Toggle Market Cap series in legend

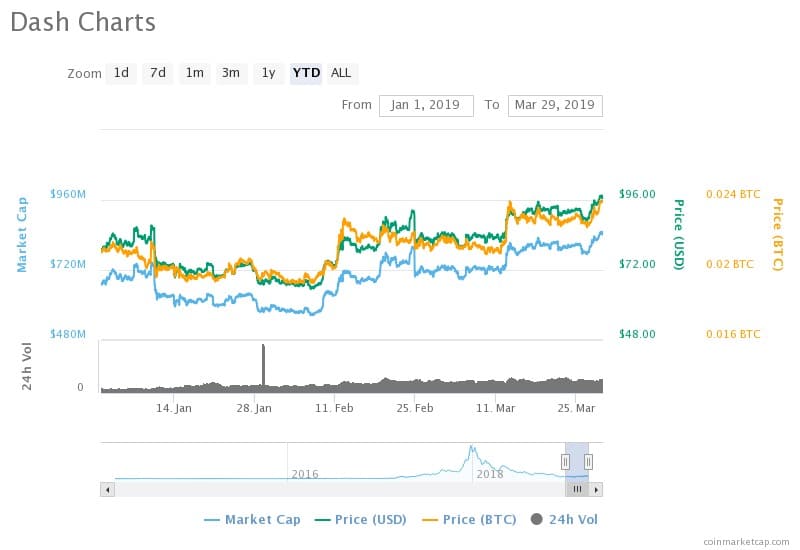[253, 520]
